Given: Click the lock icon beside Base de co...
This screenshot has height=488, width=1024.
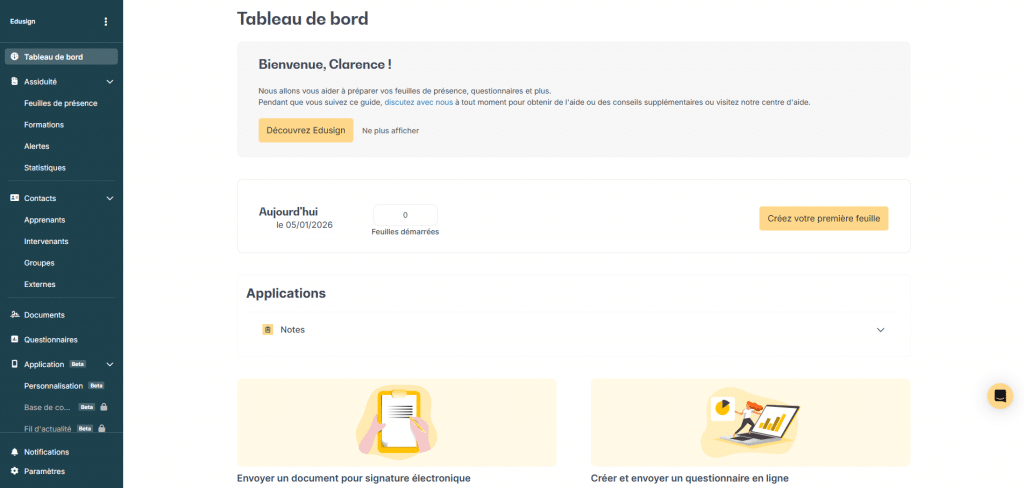Looking at the screenshot, I should pos(103,407).
